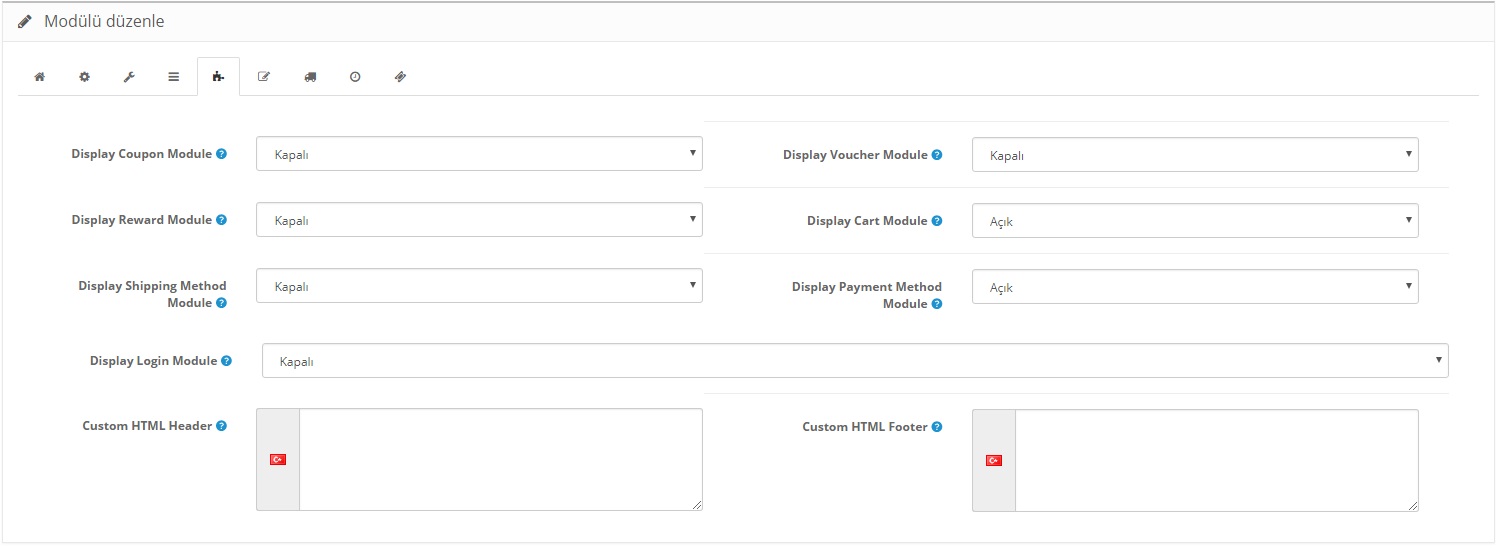Viewport: 1505px width, 558px height.
Task: Select the list bars icon tab
Action: click(x=174, y=77)
